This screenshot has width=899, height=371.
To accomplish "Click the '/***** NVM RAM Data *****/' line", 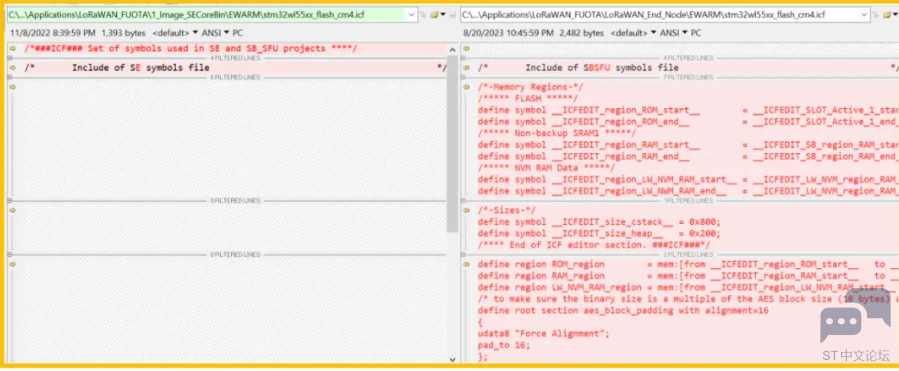I will [546, 167].
